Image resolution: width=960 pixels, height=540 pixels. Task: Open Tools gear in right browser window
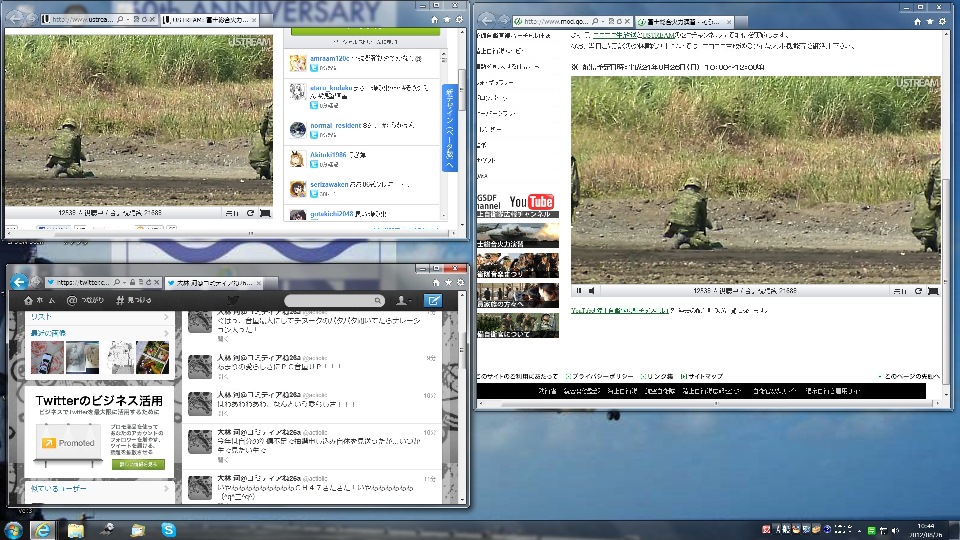pos(942,21)
